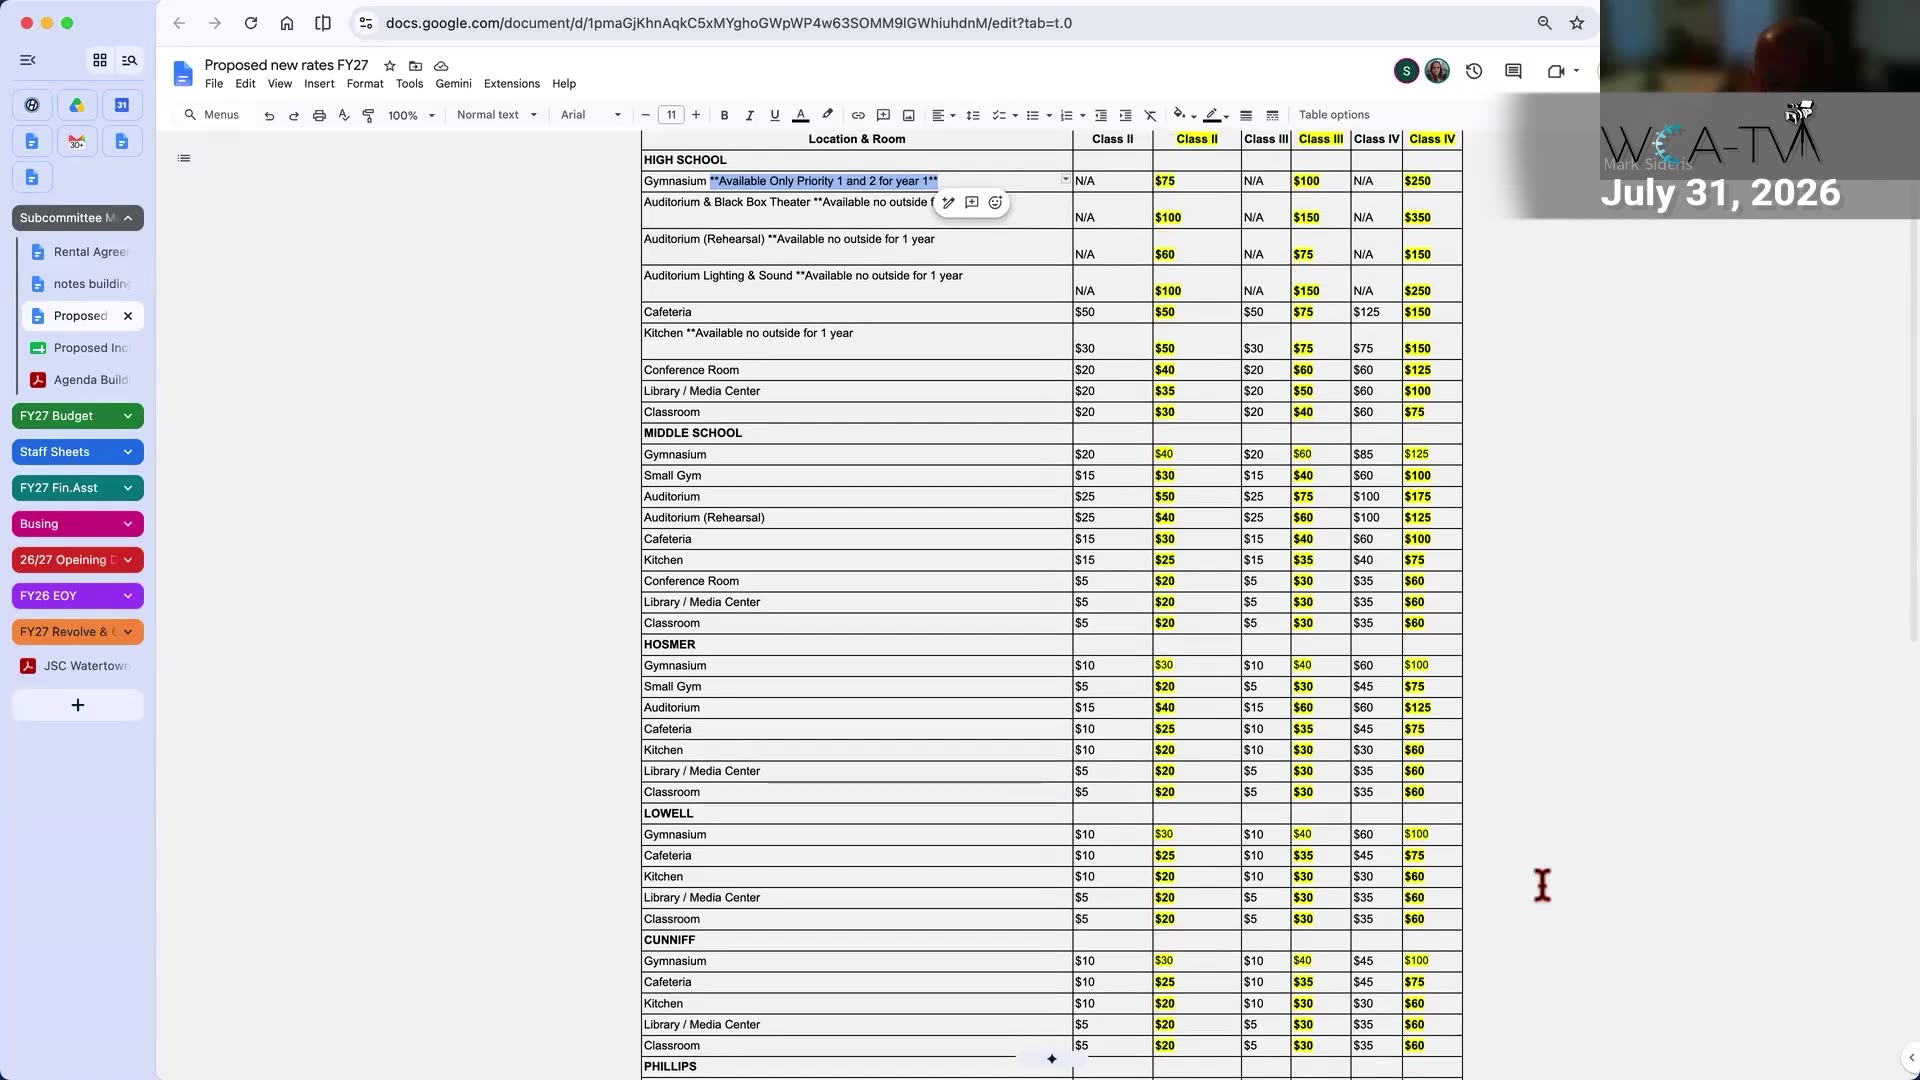Insert an image from the toolbar
Image resolution: width=1920 pixels, height=1080 pixels.
pos(908,115)
